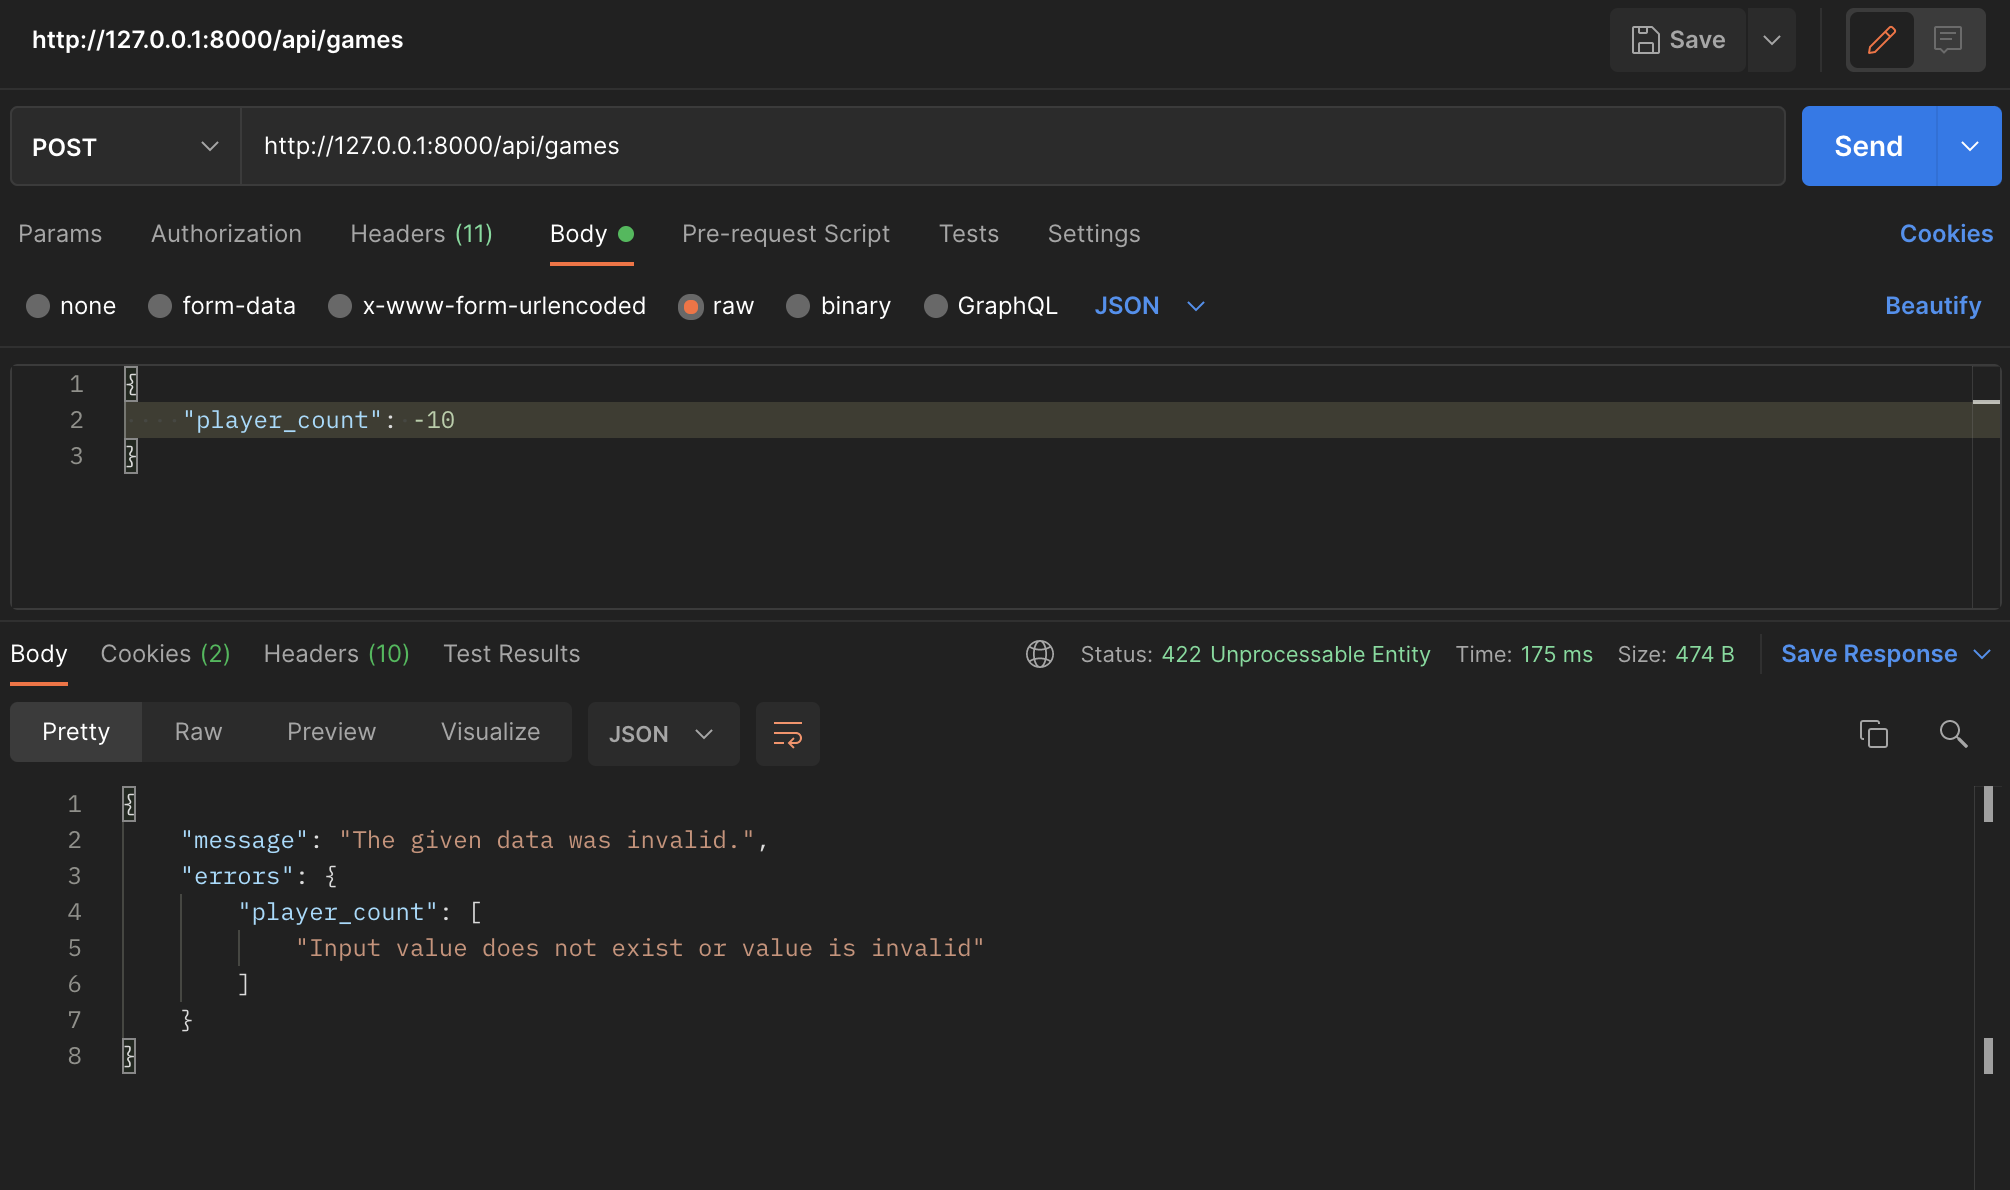This screenshot has width=2010, height=1190.
Task: Click the Send button
Action: pos(1866,146)
